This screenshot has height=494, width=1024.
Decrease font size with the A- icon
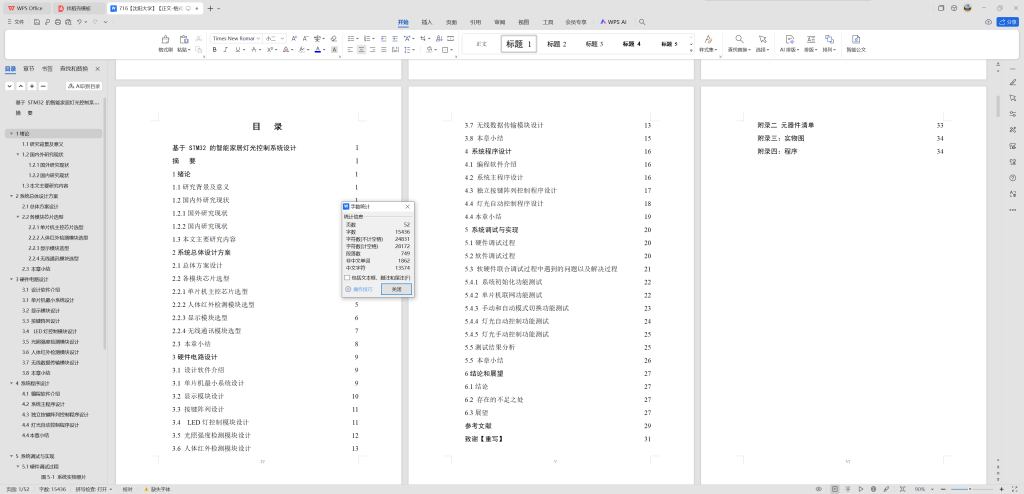[x=306, y=39]
